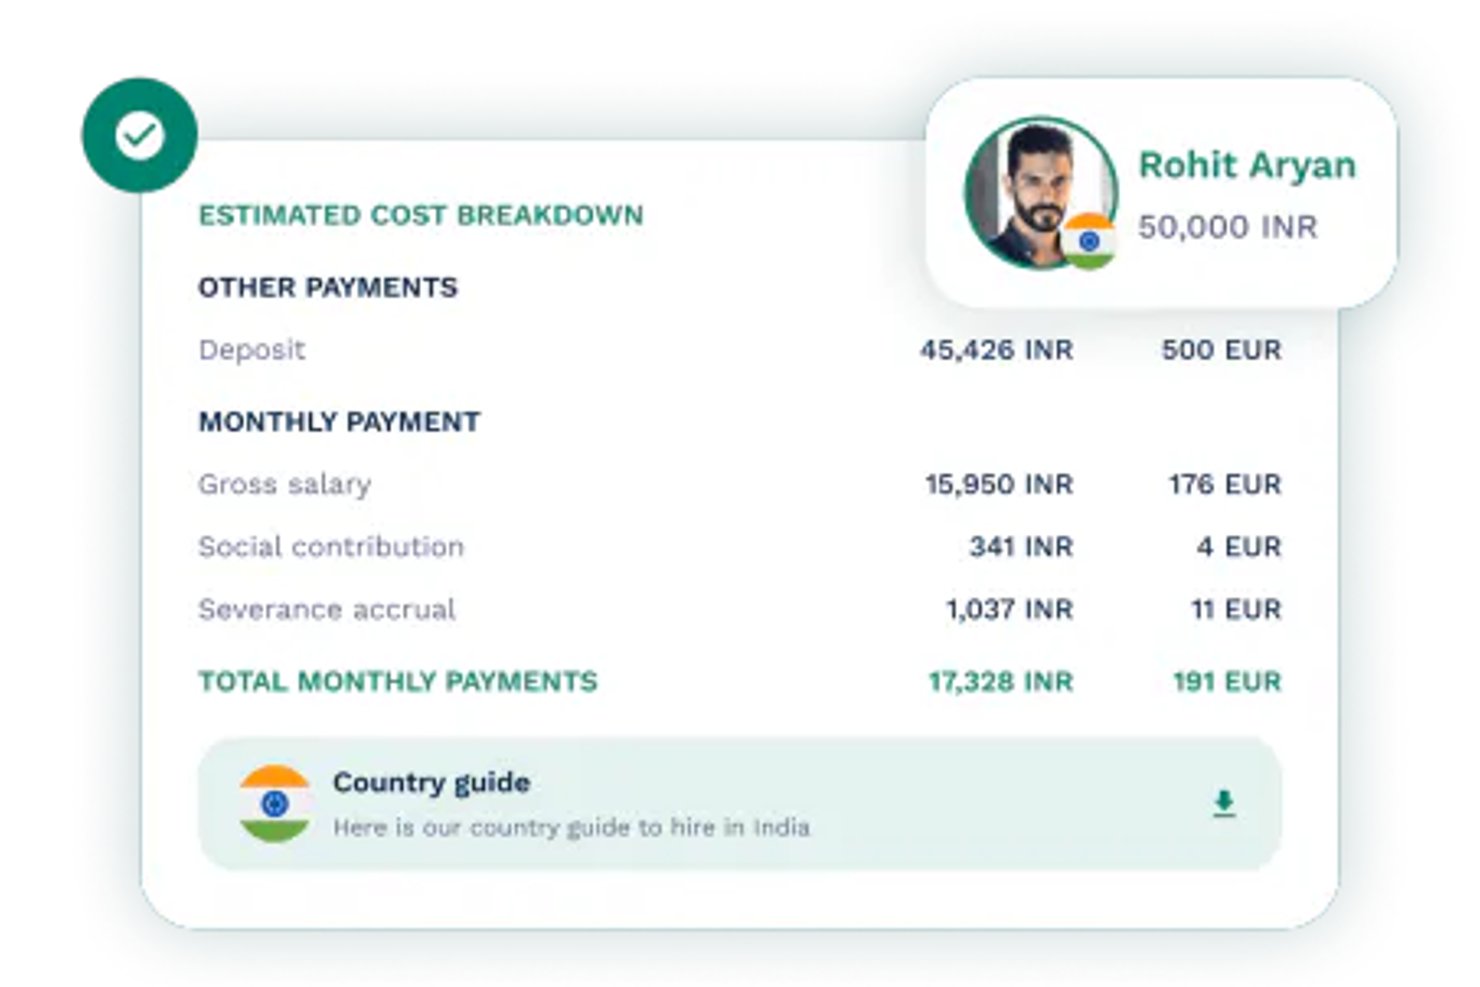Click the 15,950 INR gross salary value

coord(999,484)
